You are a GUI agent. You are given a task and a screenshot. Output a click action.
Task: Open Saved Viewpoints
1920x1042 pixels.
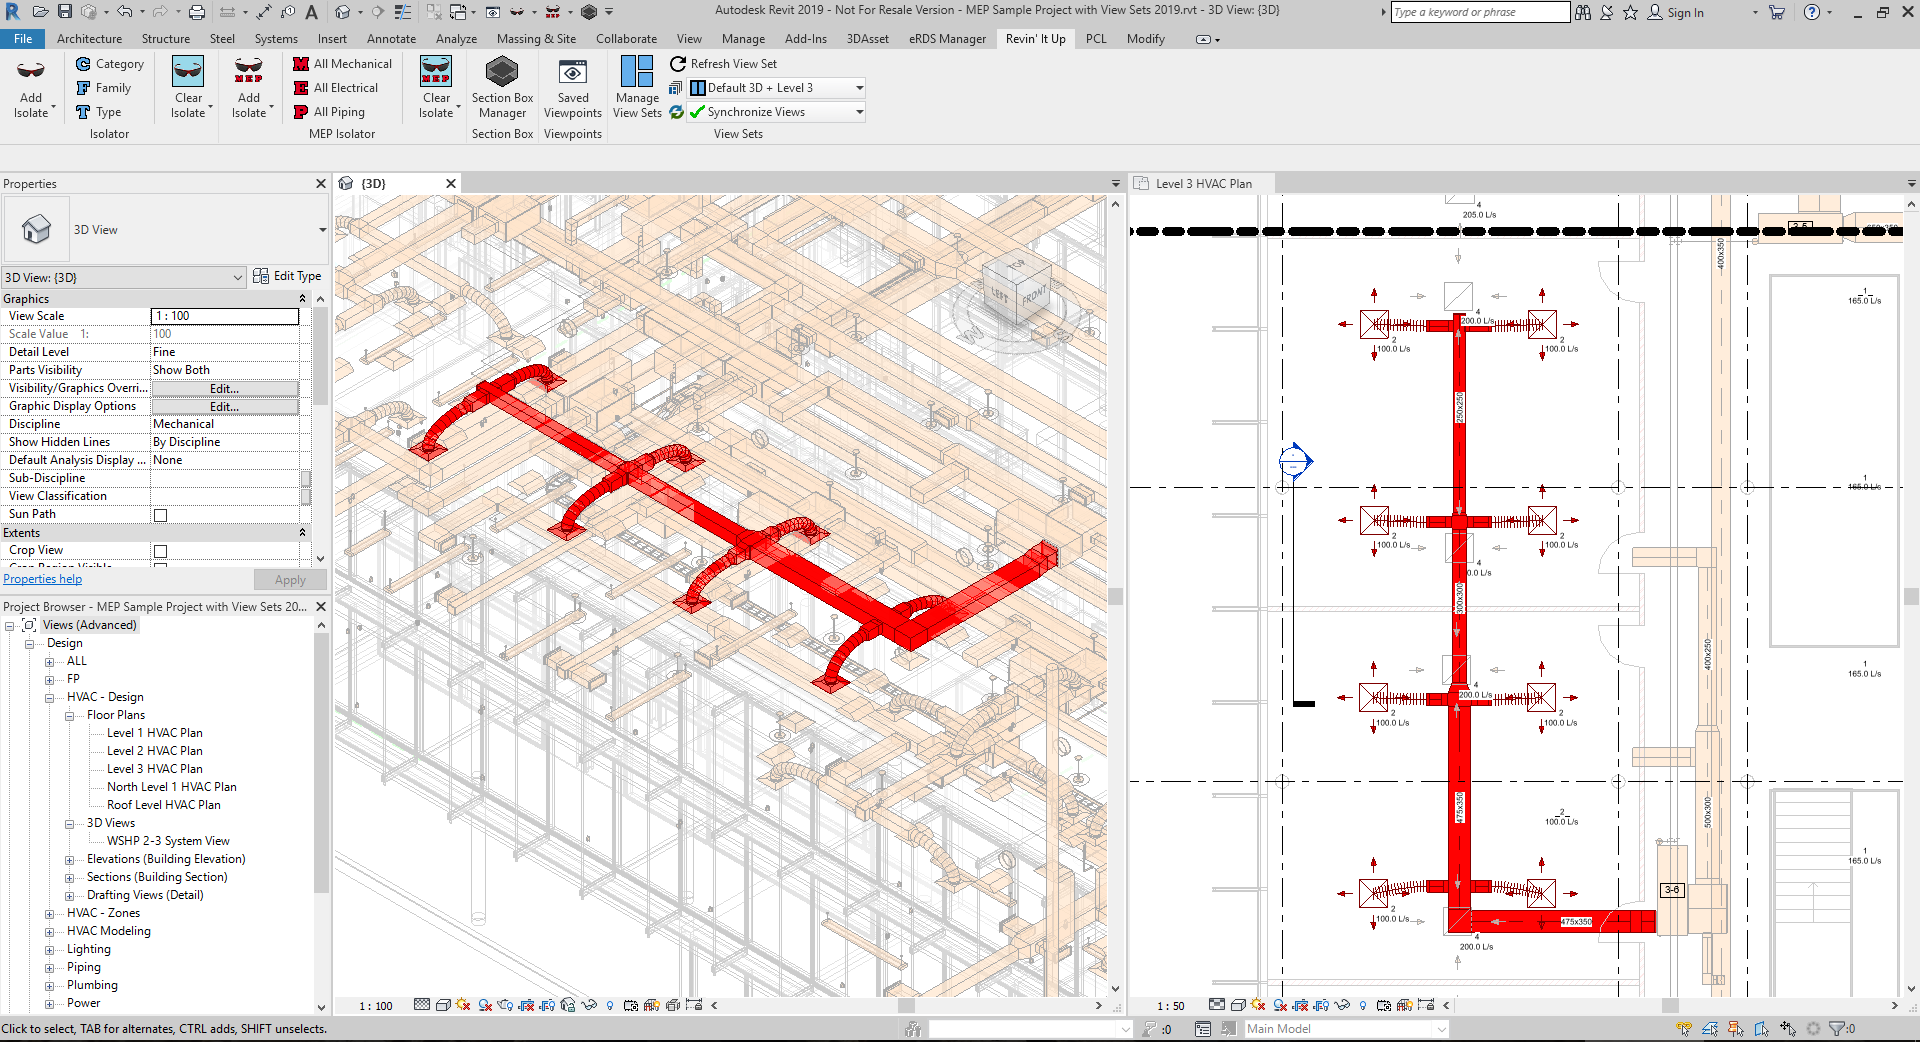point(573,88)
